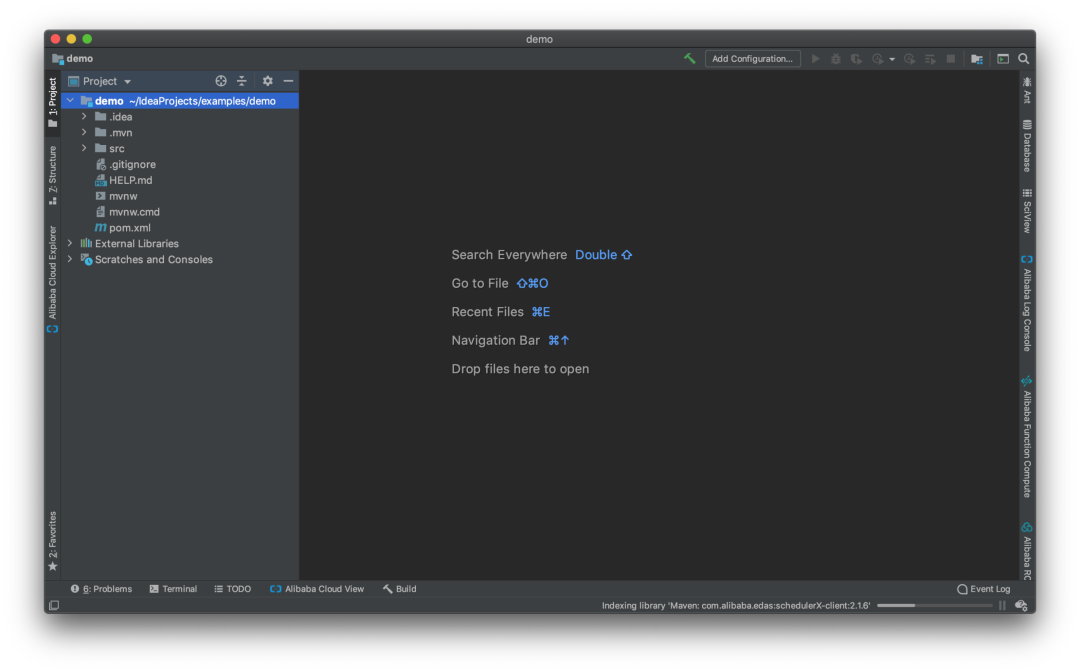Expand the src folder

(x=85, y=148)
